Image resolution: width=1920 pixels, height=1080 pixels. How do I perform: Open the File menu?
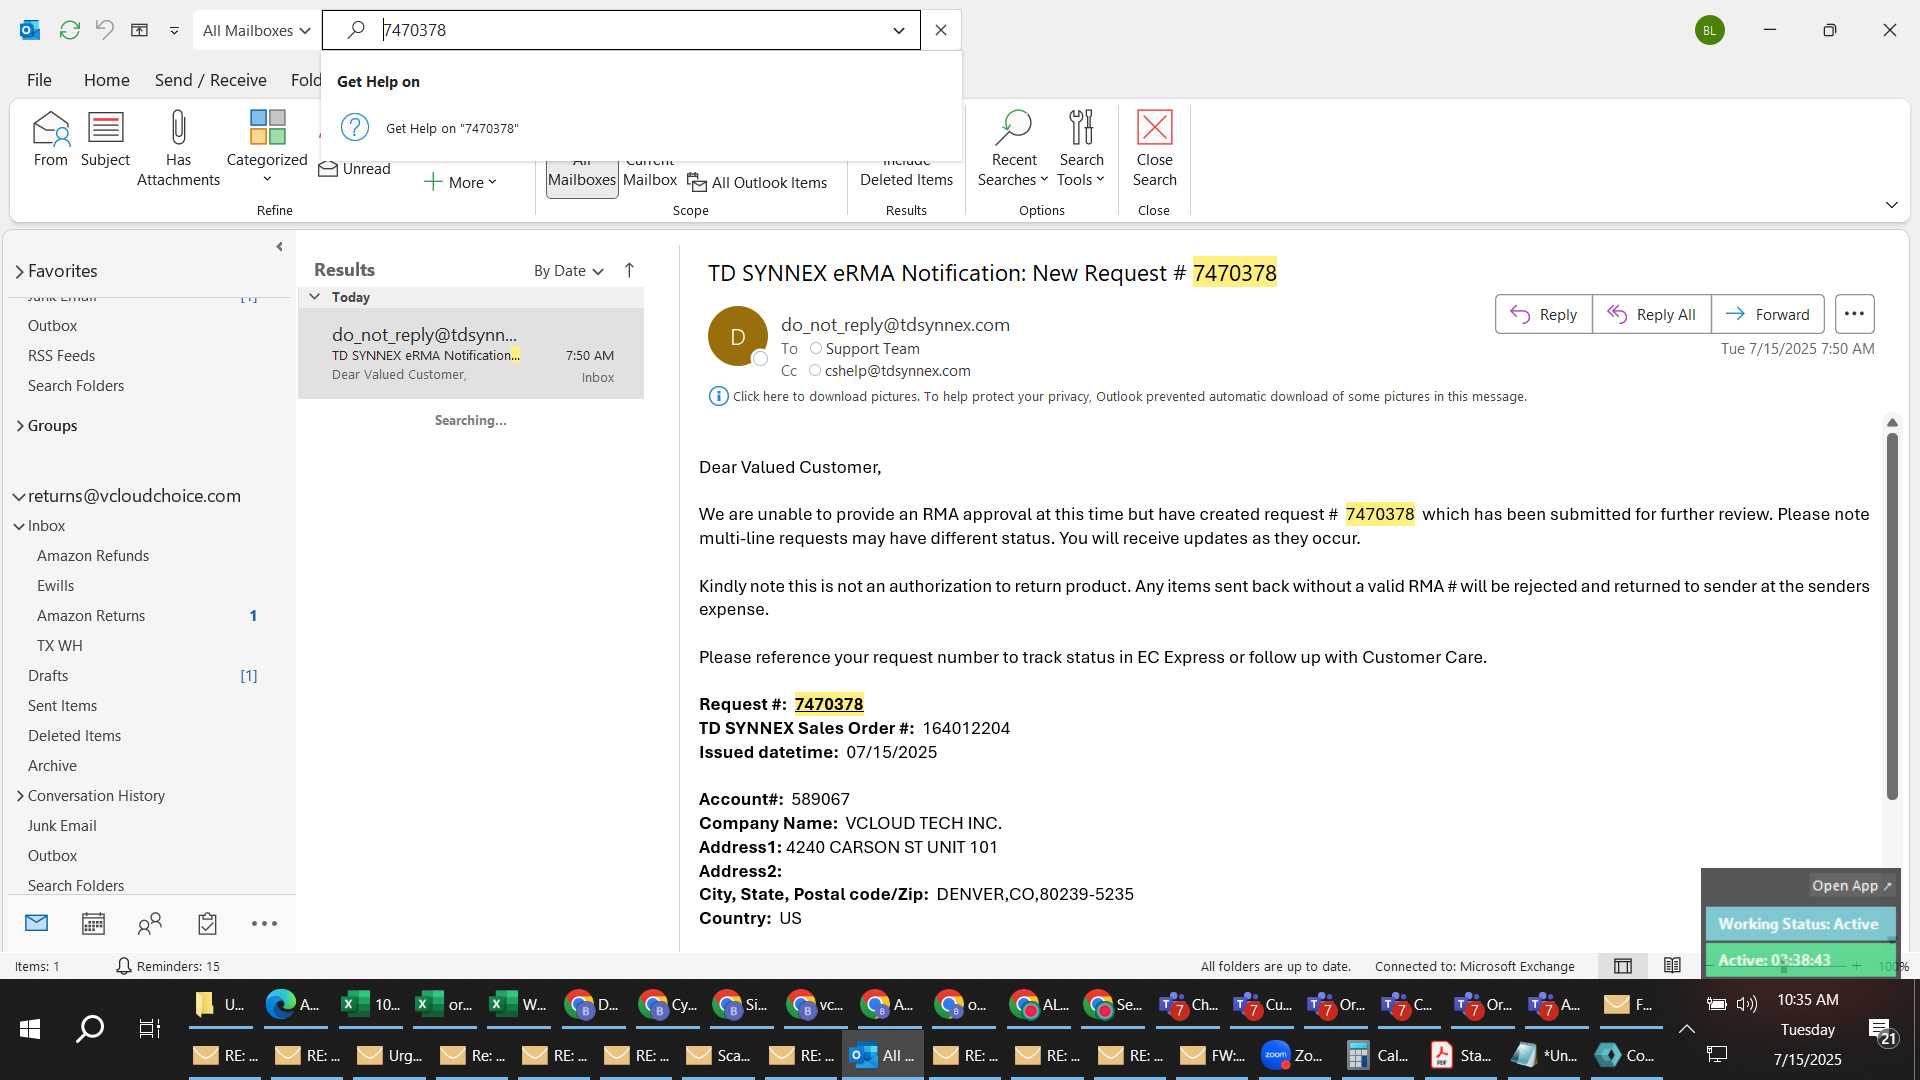pyautogui.click(x=39, y=80)
